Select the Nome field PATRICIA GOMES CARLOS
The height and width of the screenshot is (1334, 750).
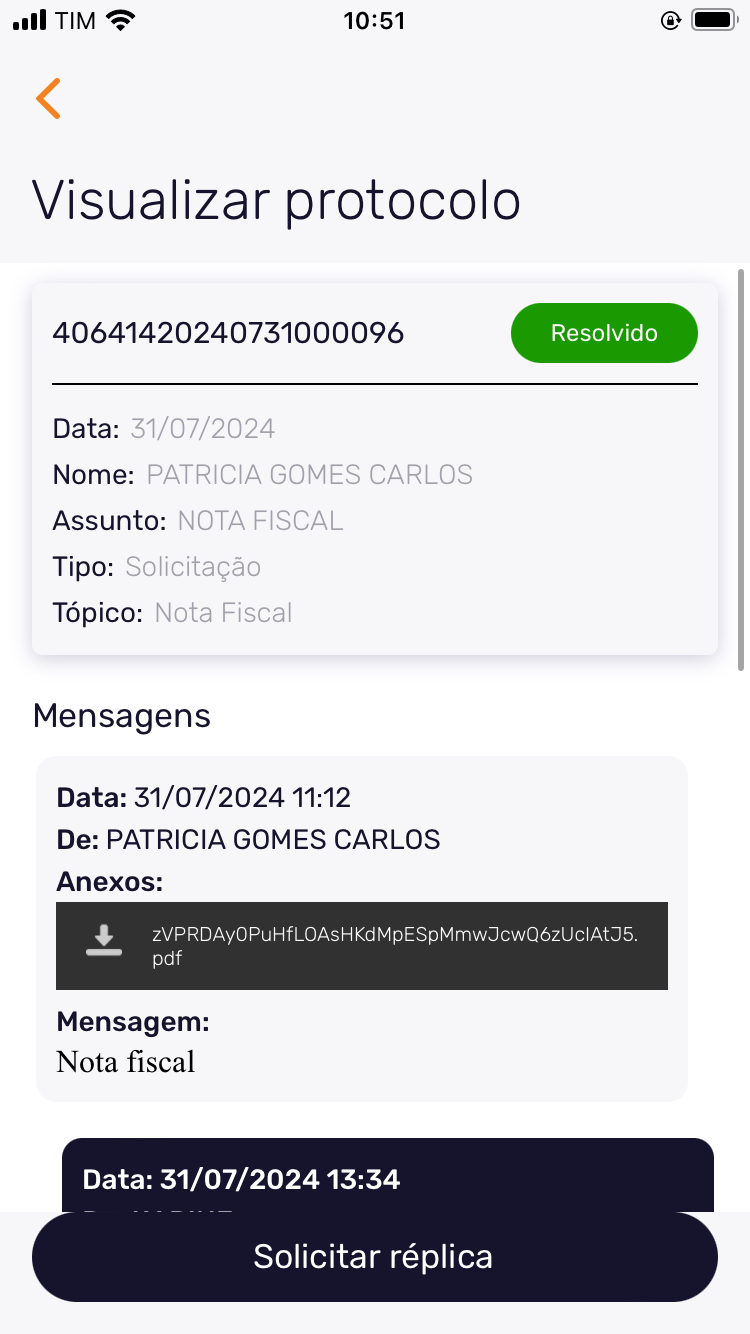[x=309, y=475]
